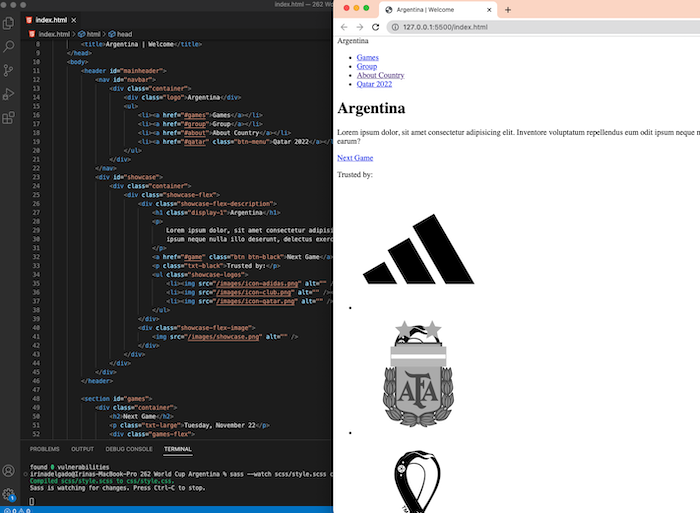This screenshot has height=513, width=700.
Task: Click the 'Compiled scss/style.scss' terminal line
Action: coord(102,481)
